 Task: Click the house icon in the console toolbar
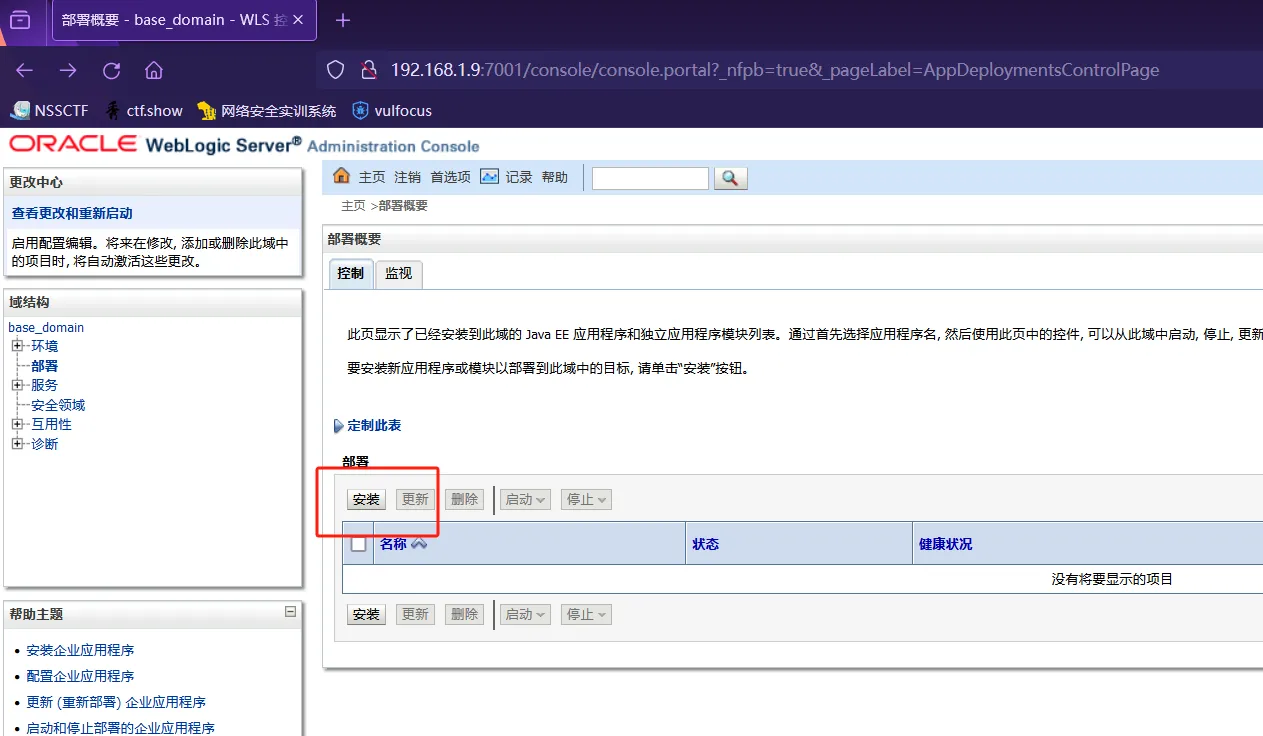pyautogui.click(x=341, y=176)
